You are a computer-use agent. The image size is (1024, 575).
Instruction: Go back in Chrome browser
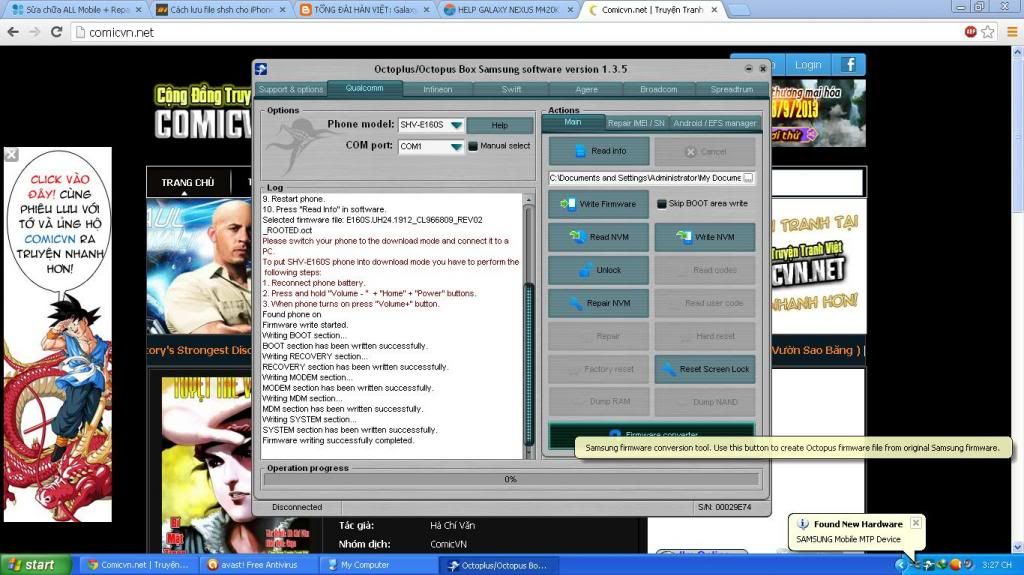tap(13, 32)
